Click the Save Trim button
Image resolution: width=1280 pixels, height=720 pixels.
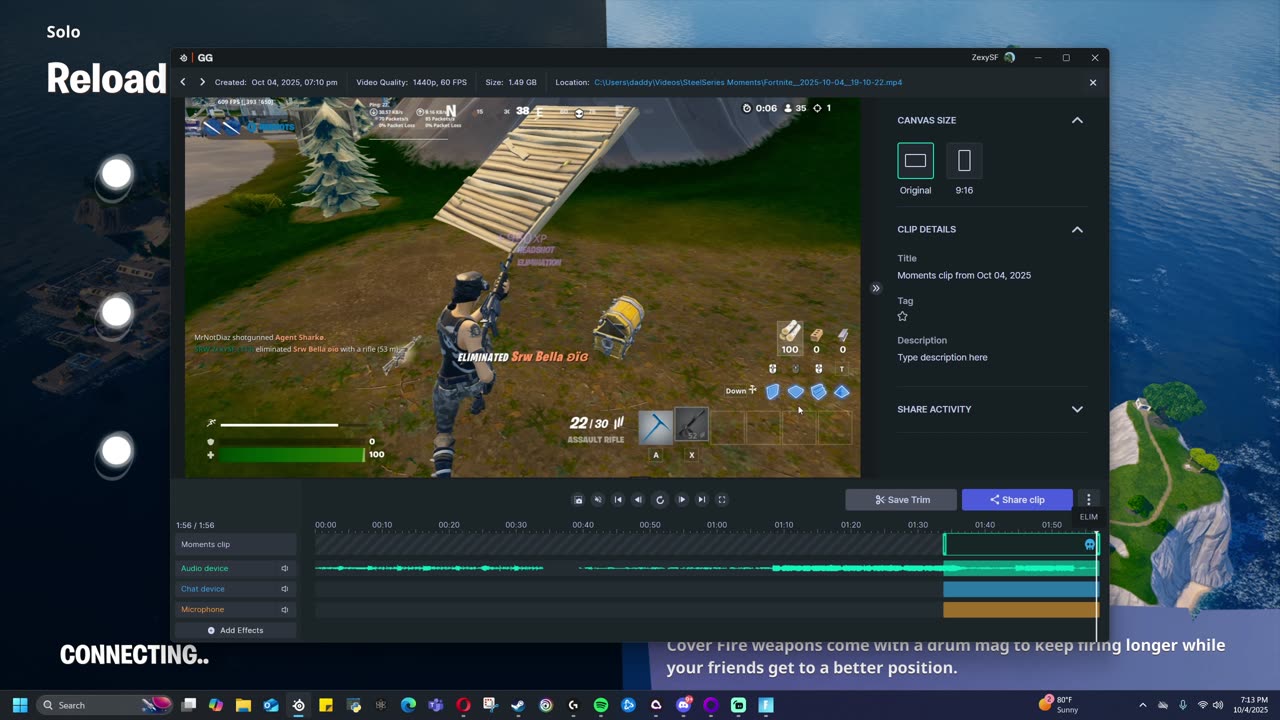901,500
